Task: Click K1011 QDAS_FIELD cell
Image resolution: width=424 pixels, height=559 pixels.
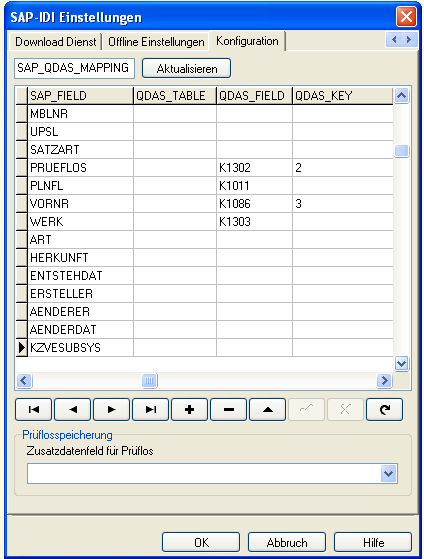Action: click(x=254, y=186)
